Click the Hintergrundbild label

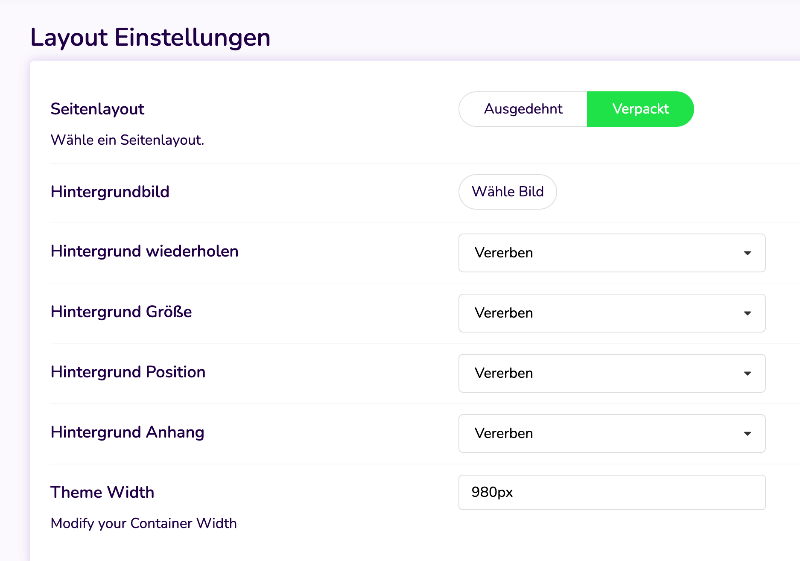click(x=110, y=192)
